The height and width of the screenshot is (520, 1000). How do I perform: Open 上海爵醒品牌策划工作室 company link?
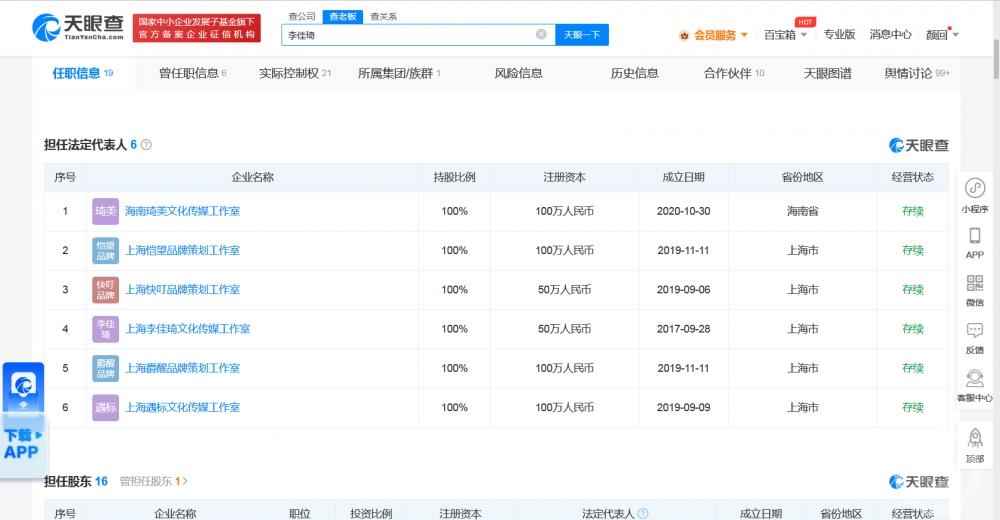tap(182, 368)
